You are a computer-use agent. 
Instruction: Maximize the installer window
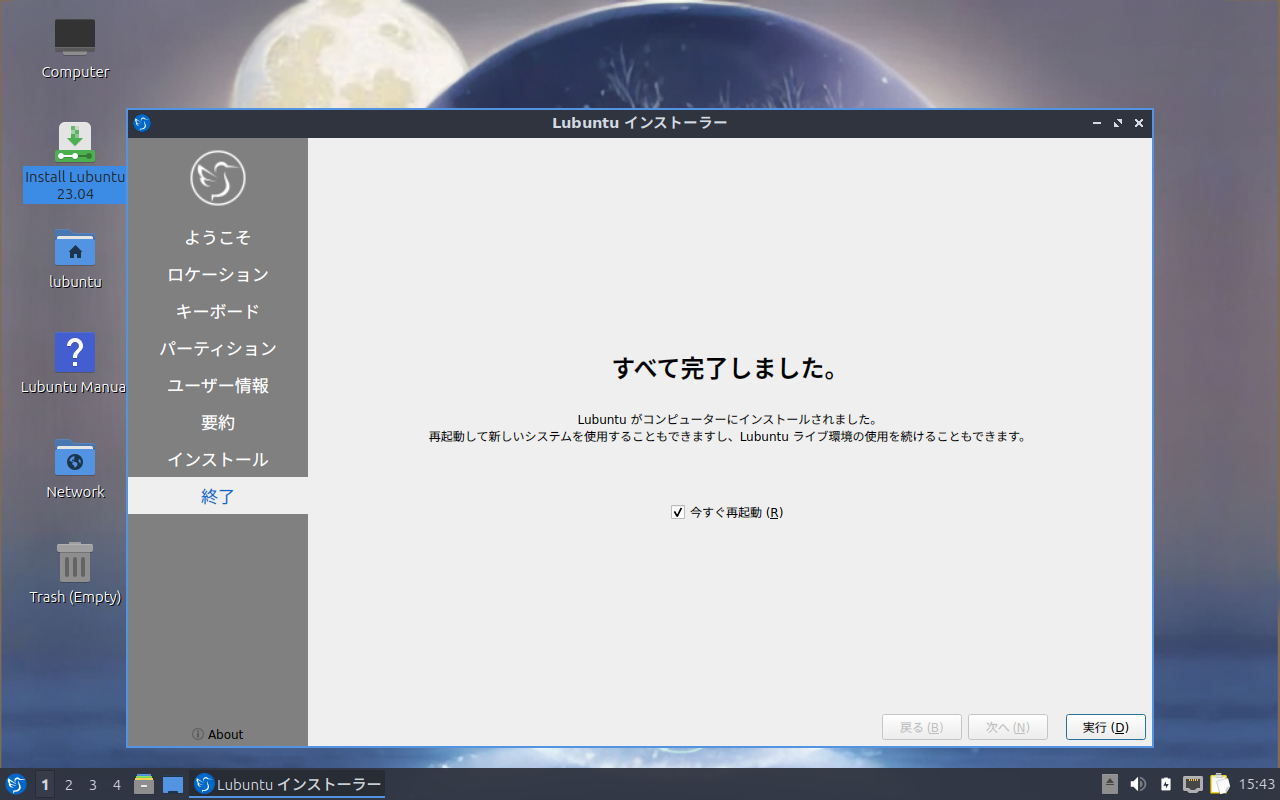1118,123
